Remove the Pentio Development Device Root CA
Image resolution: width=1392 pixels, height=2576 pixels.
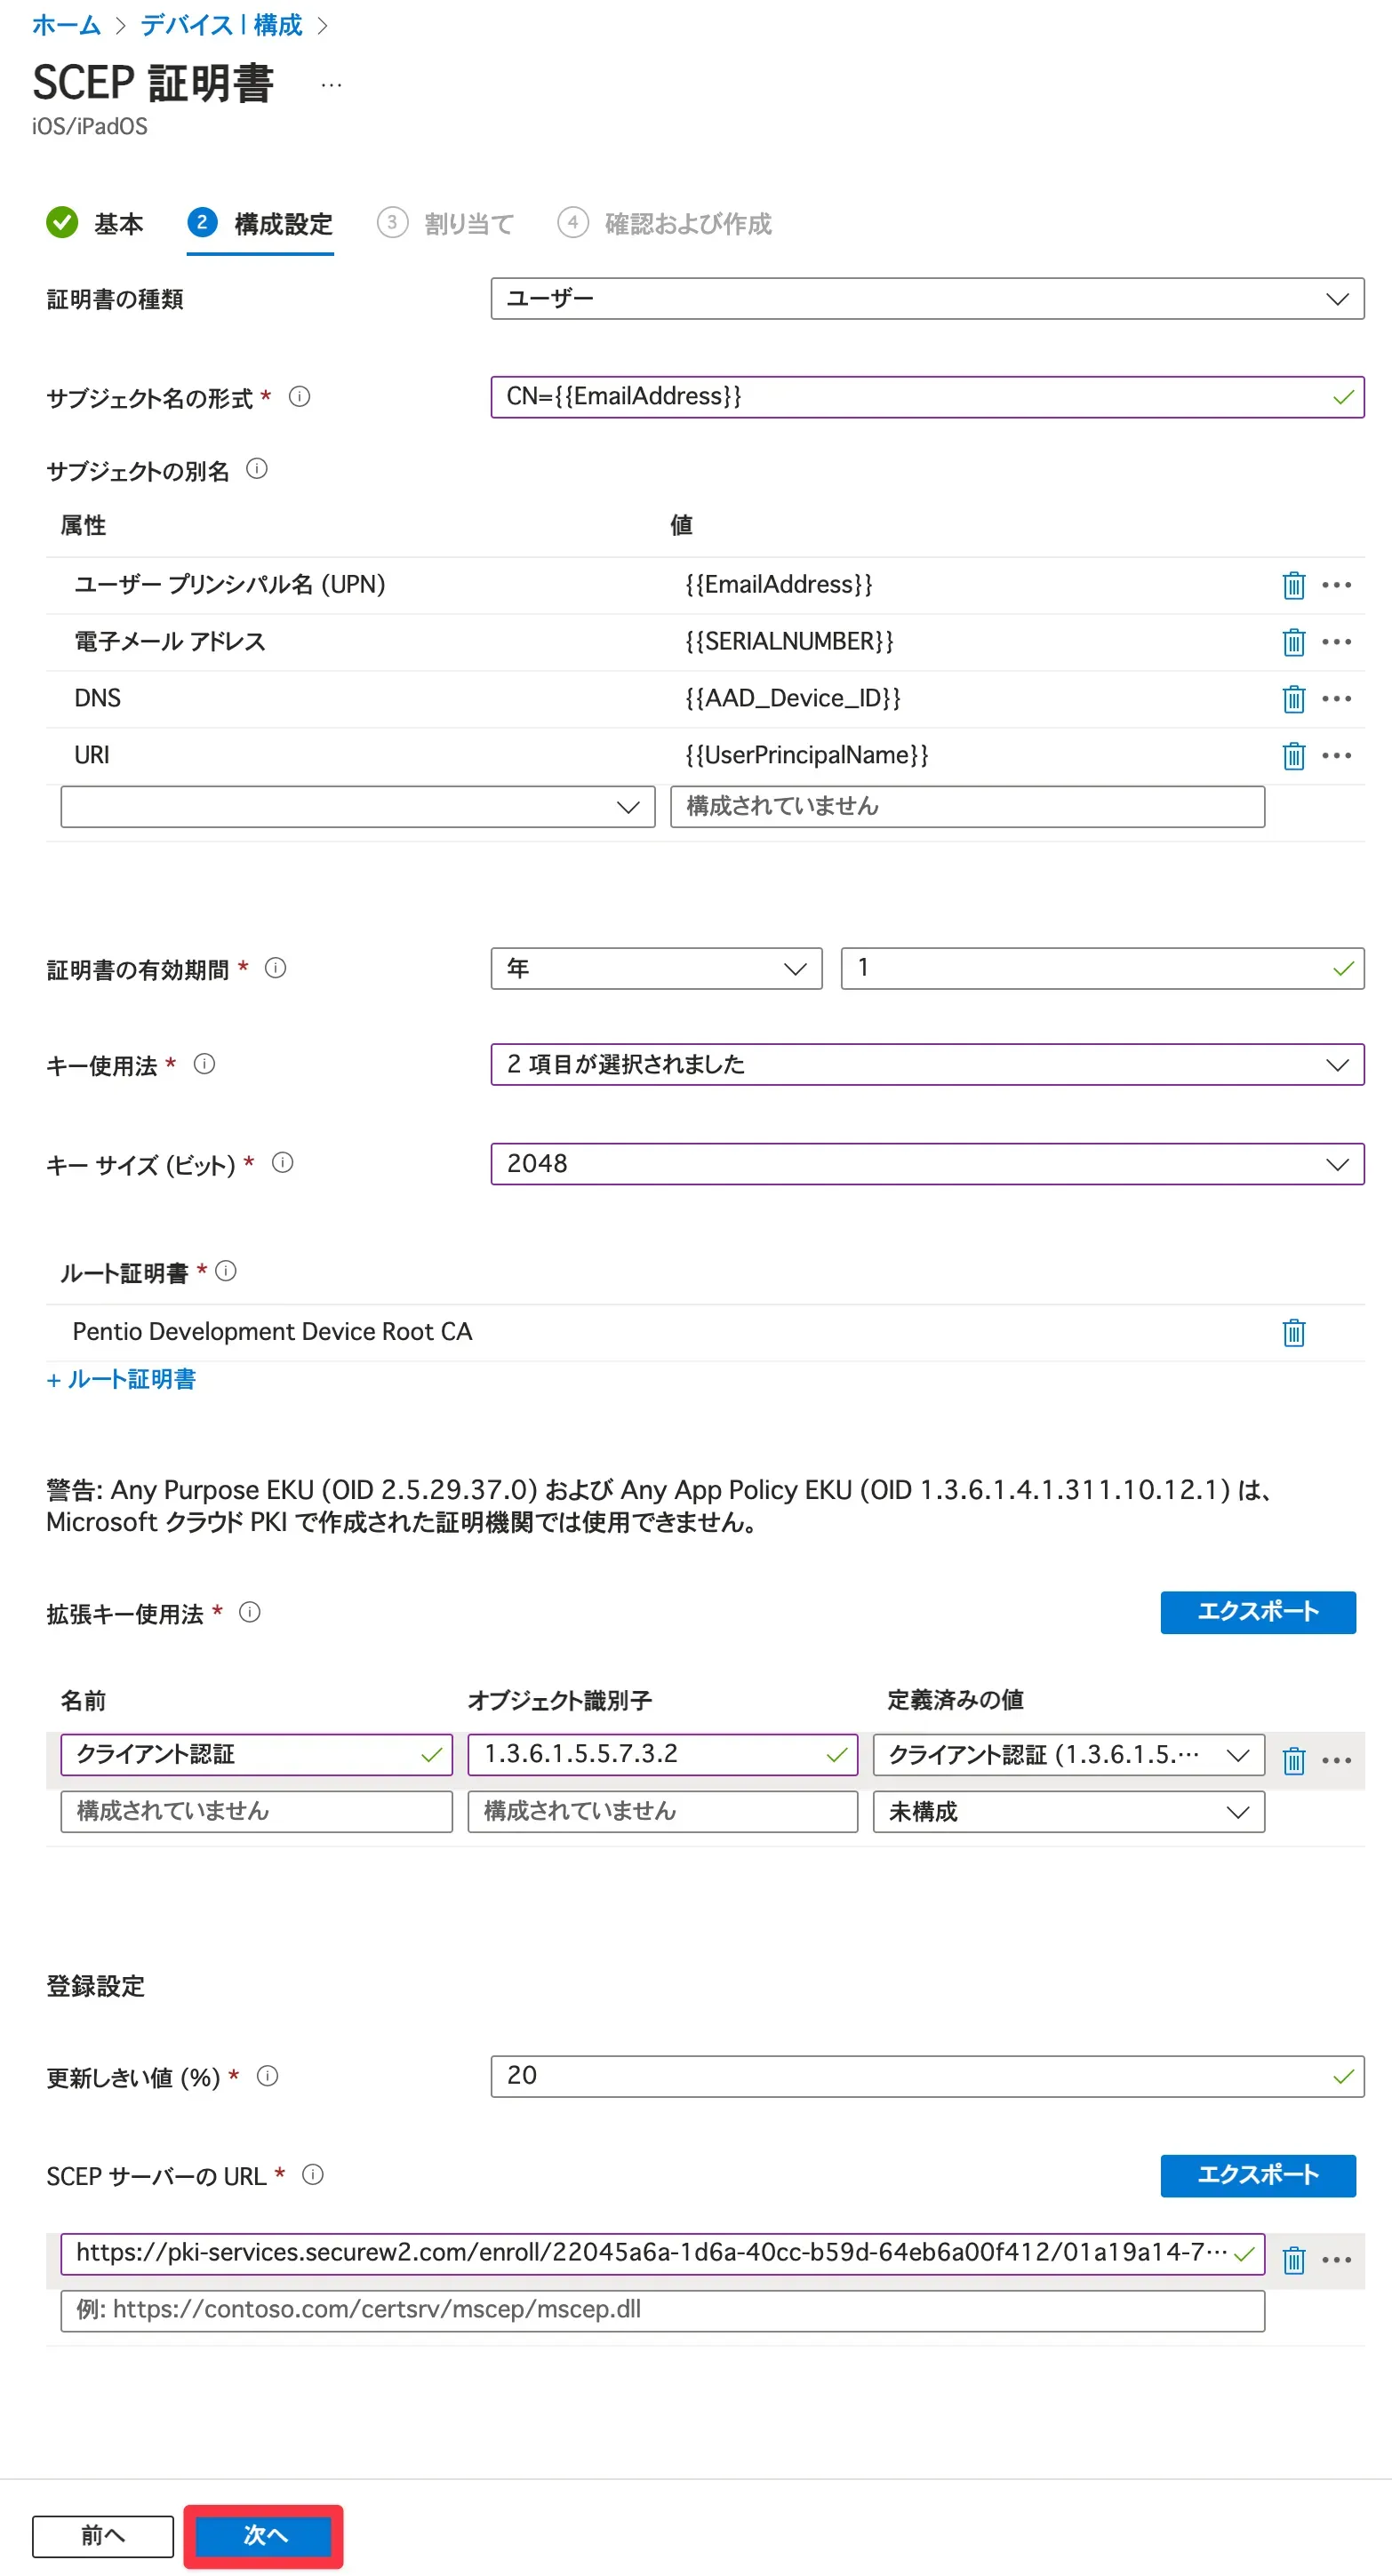[1293, 1332]
